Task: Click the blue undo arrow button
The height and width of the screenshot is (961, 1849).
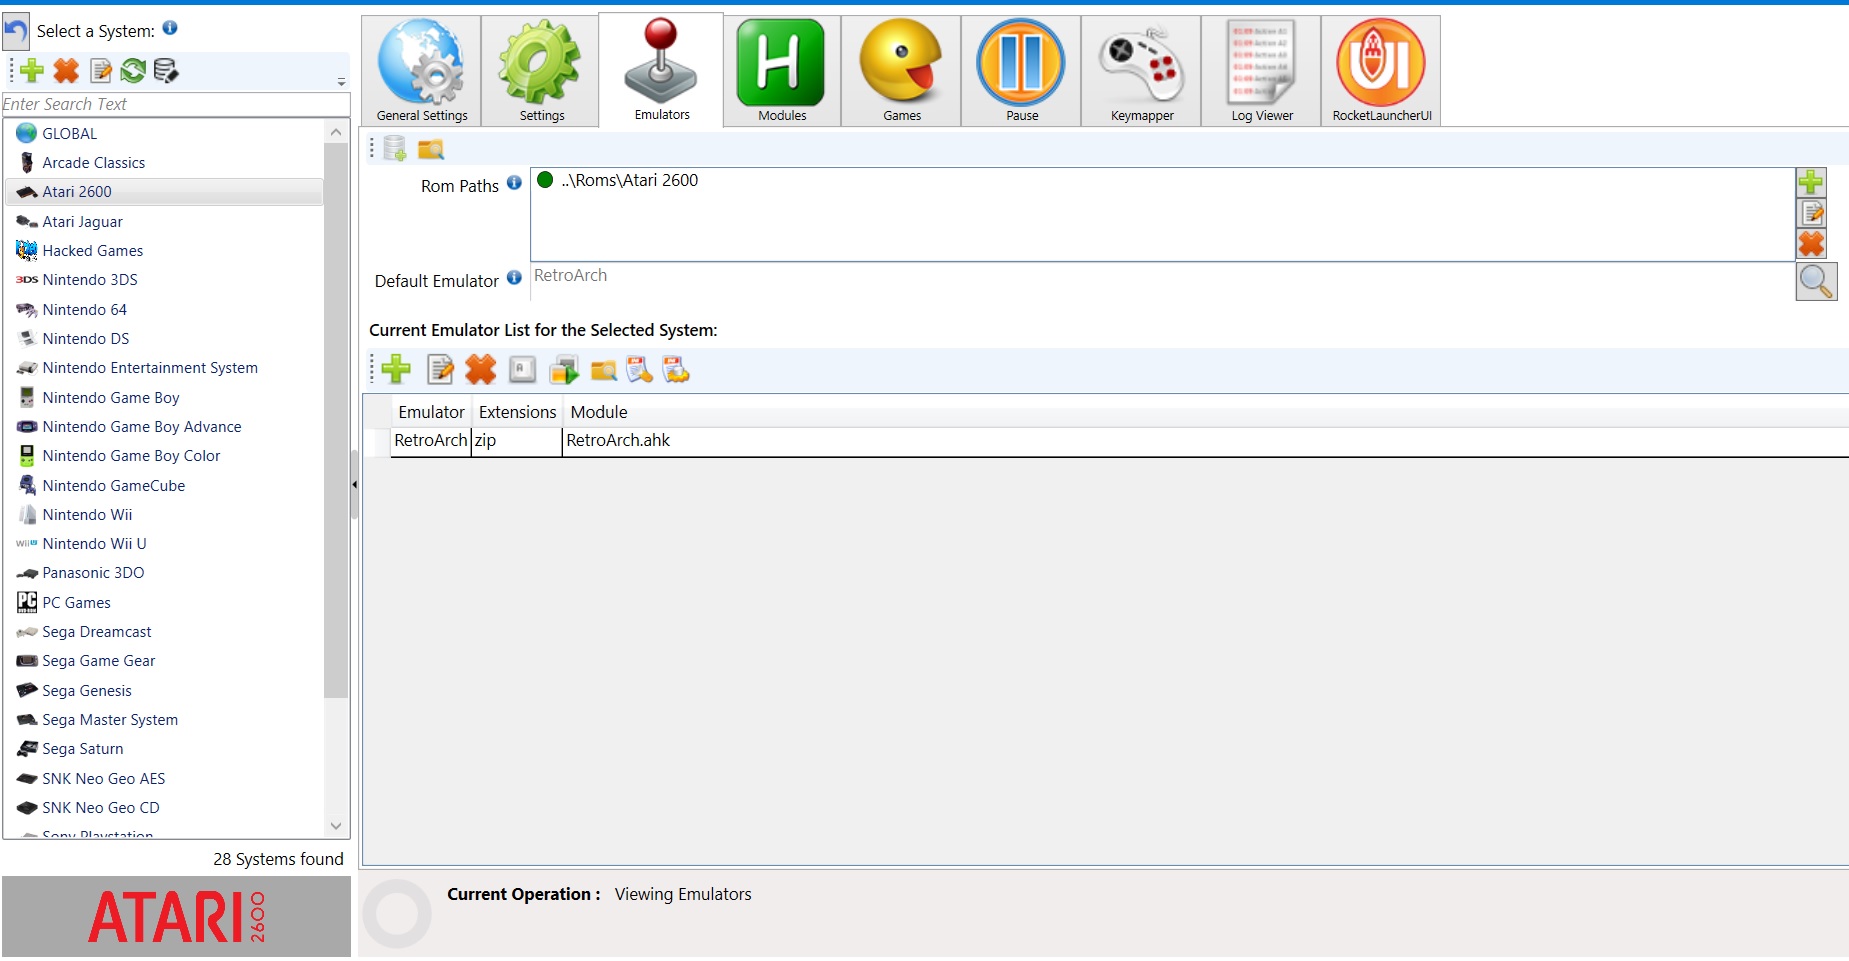Action: [16, 32]
